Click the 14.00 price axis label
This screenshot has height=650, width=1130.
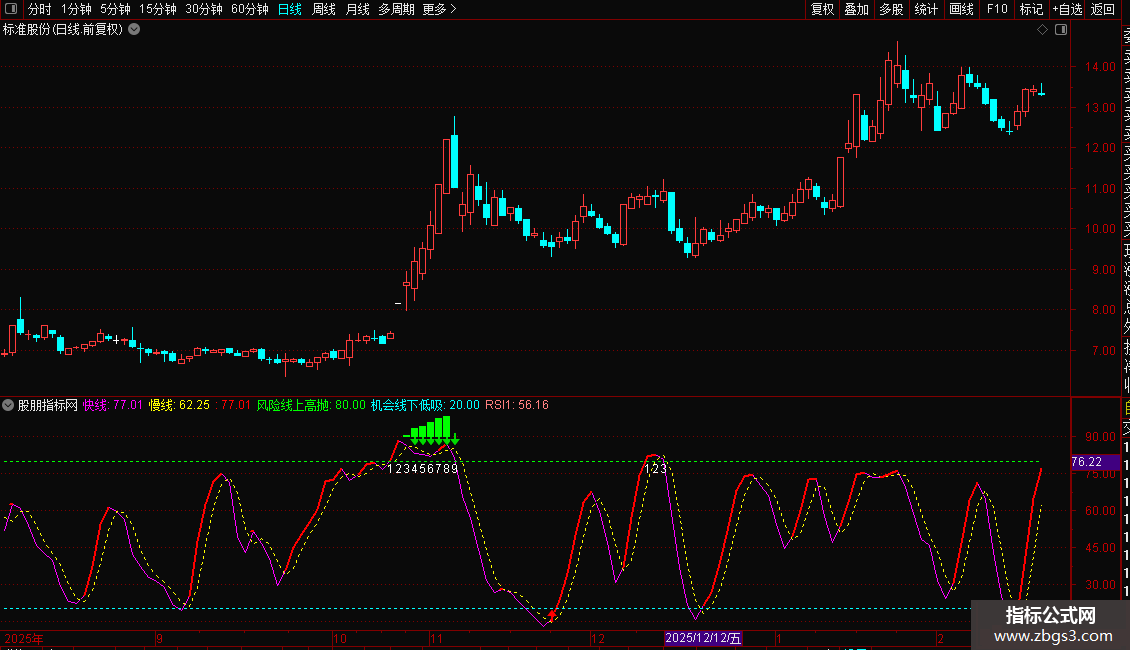tap(1100, 66)
